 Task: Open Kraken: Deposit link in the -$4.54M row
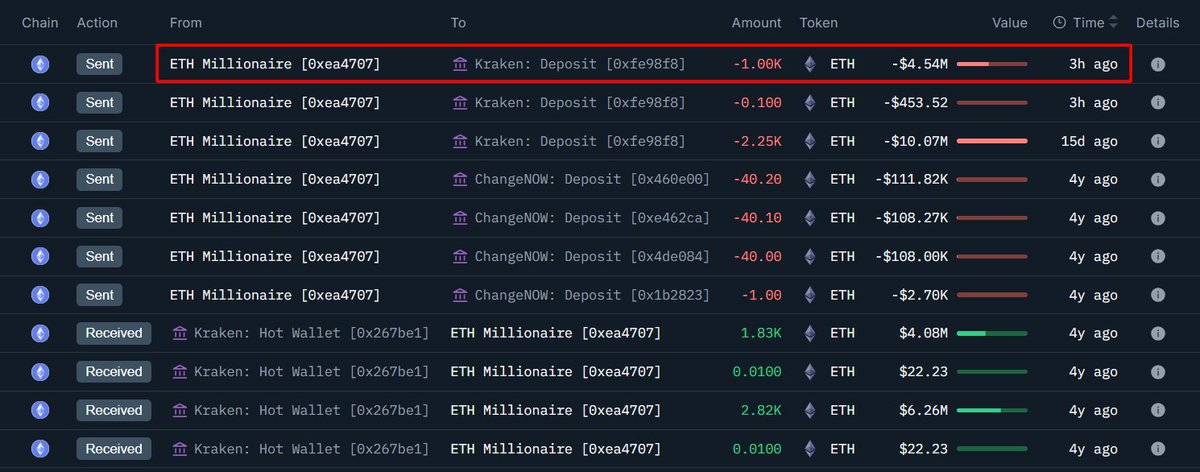tap(580, 64)
